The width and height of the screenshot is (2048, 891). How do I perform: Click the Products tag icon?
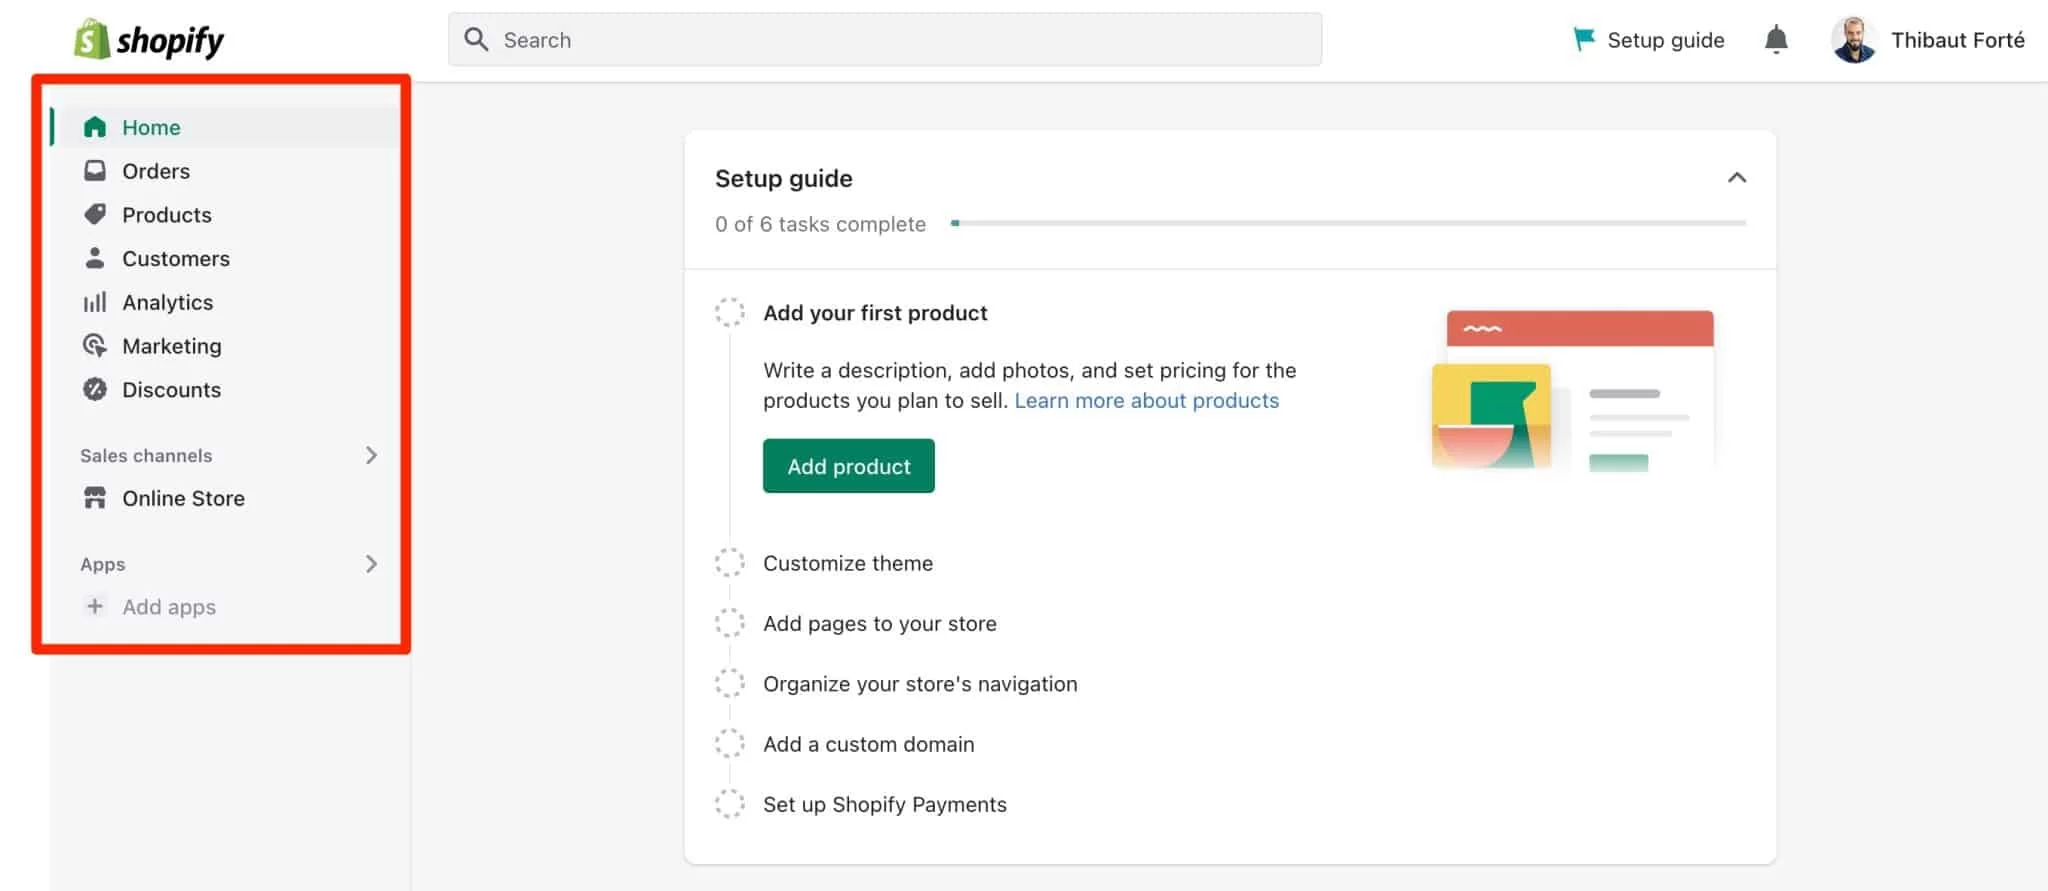click(95, 214)
